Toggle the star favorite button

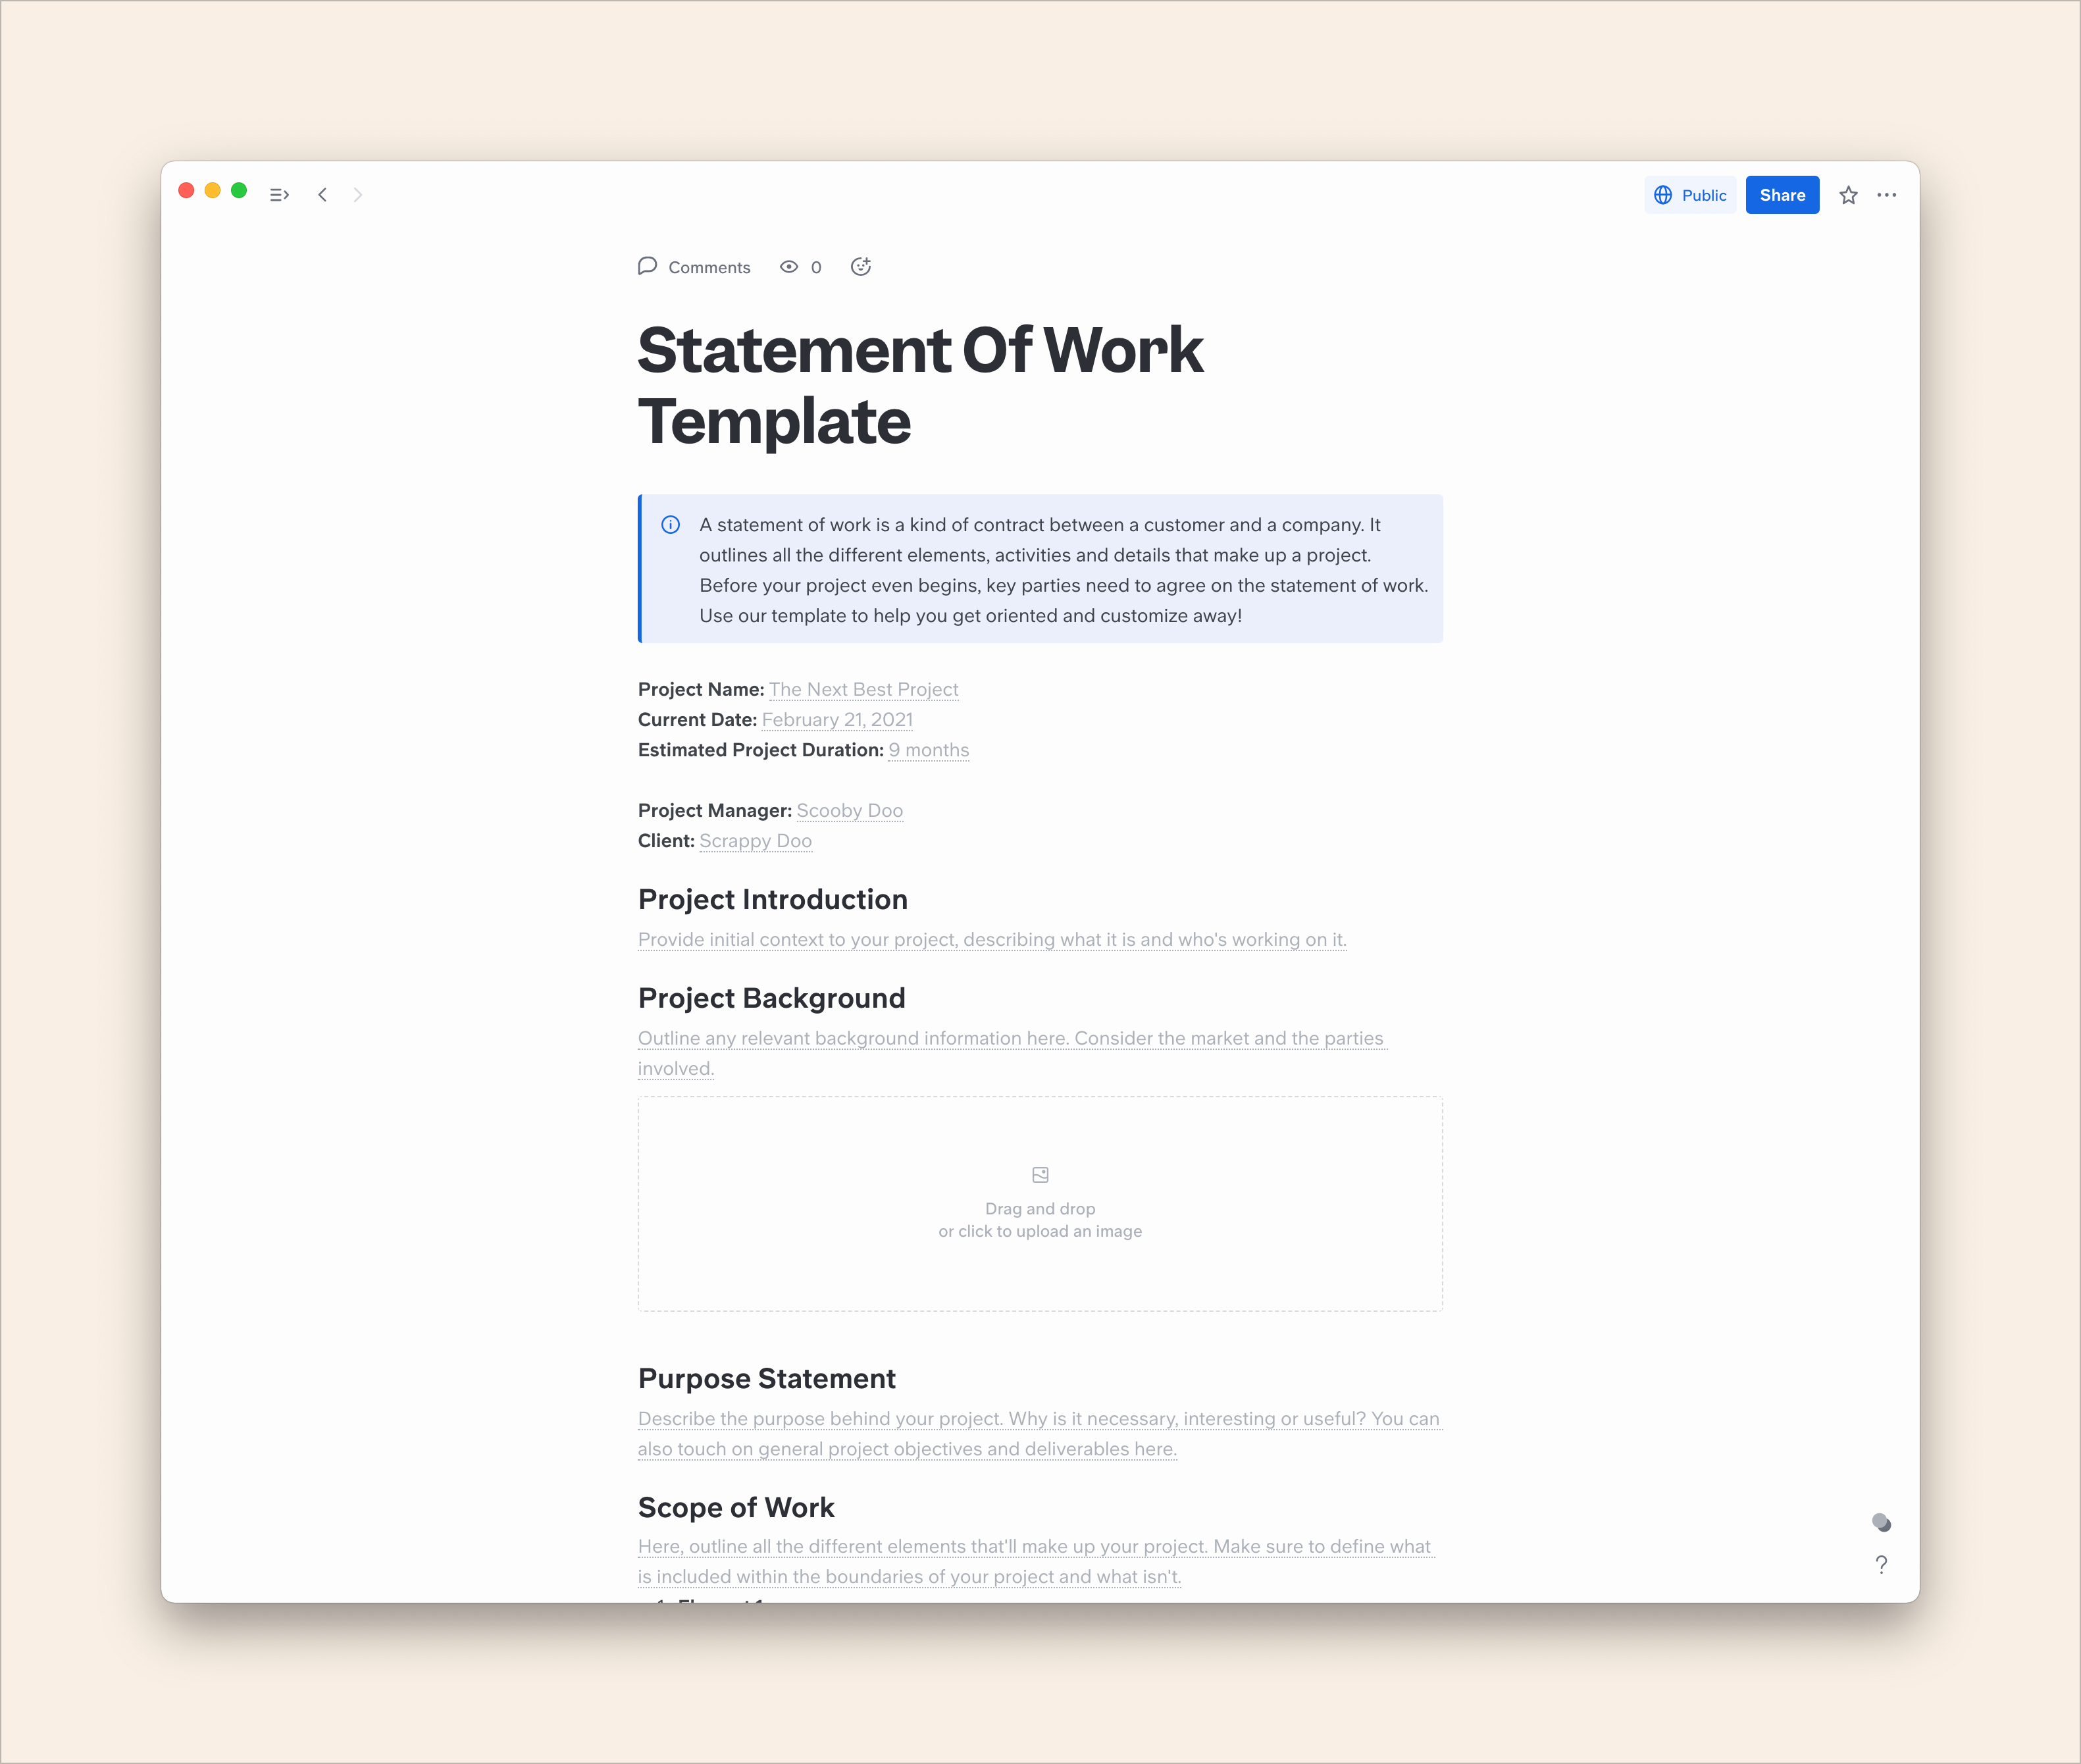coord(1850,194)
